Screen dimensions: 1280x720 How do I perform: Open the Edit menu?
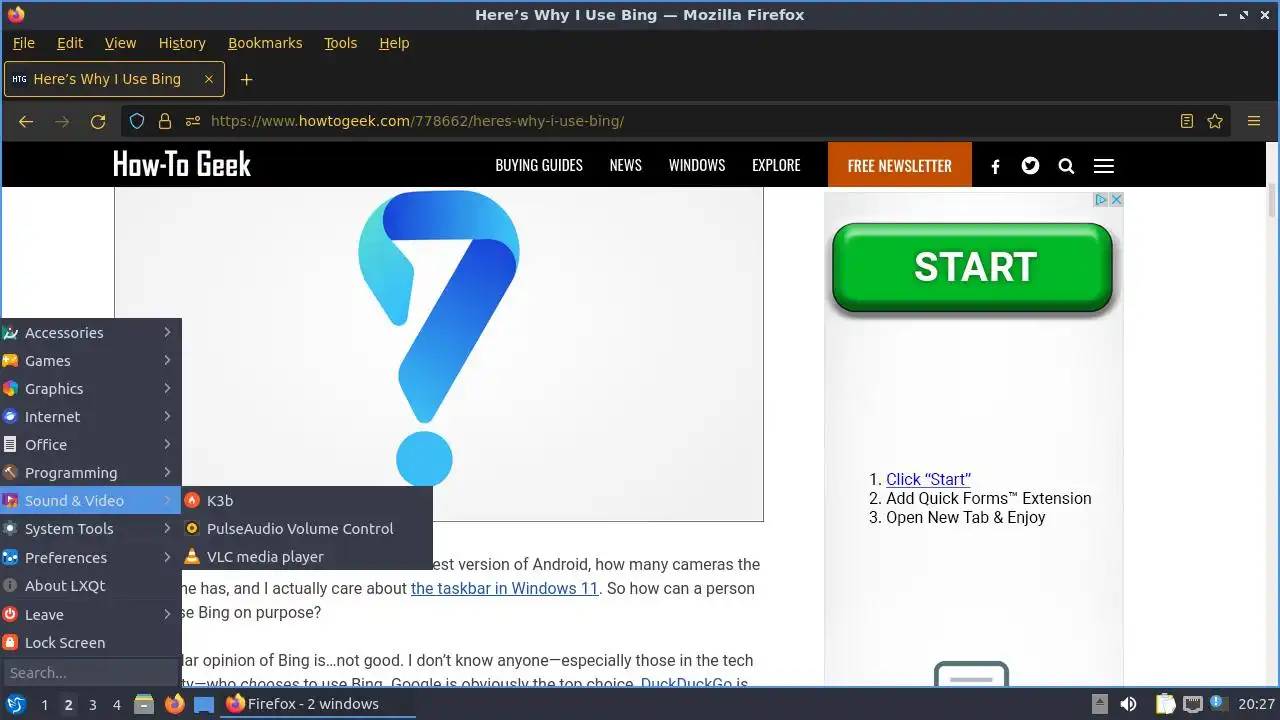pos(70,43)
